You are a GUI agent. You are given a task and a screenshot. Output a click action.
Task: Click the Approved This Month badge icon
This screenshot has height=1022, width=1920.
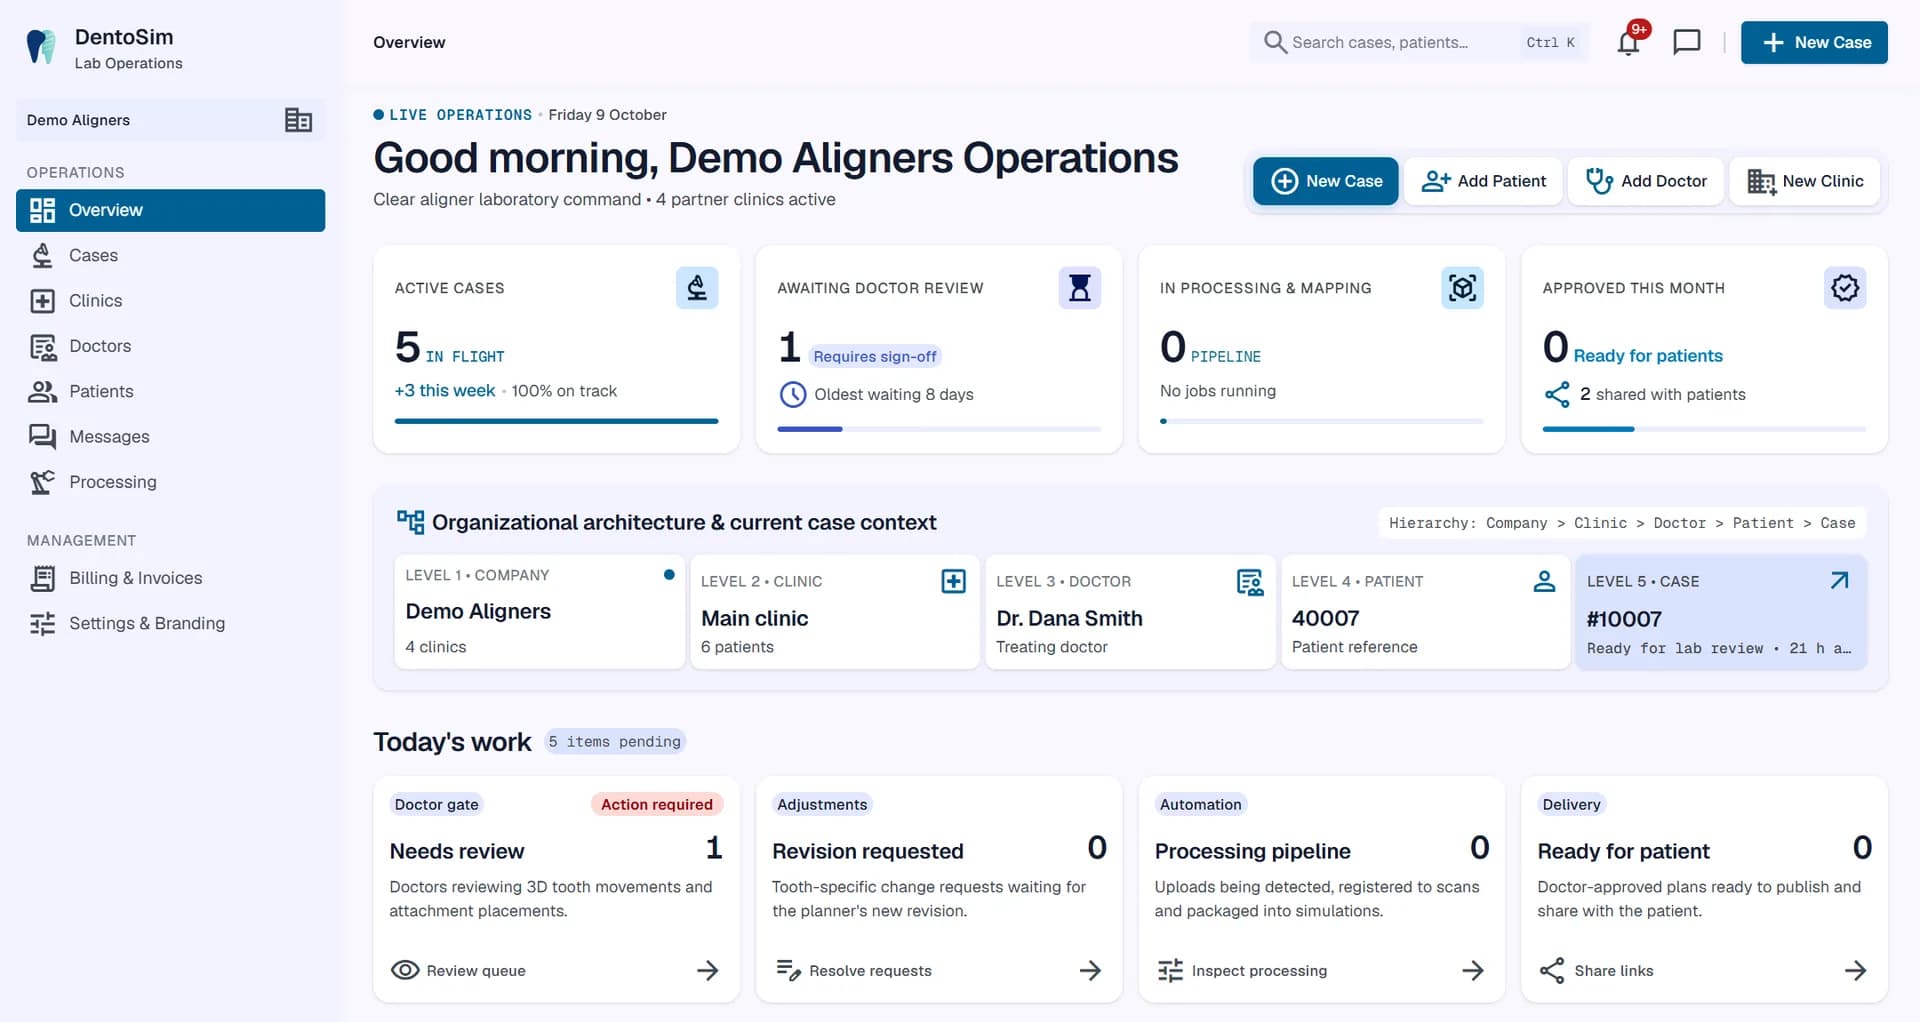click(1844, 288)
